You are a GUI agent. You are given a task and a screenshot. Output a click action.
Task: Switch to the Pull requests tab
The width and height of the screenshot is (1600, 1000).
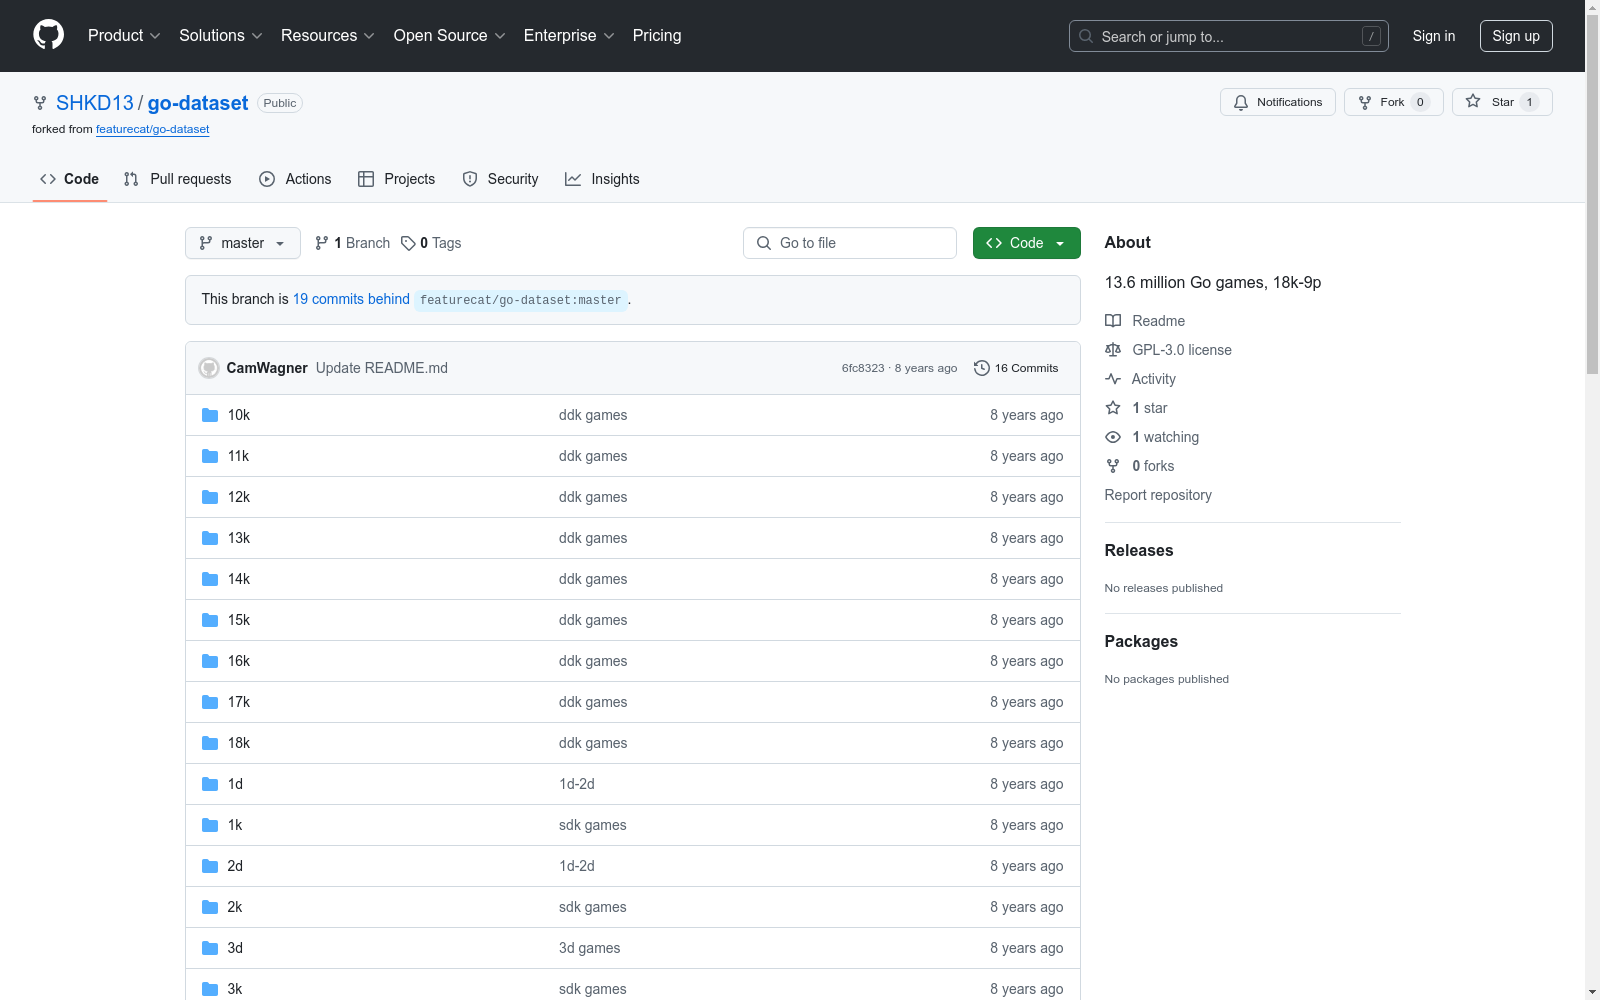(x=178, y=179)
